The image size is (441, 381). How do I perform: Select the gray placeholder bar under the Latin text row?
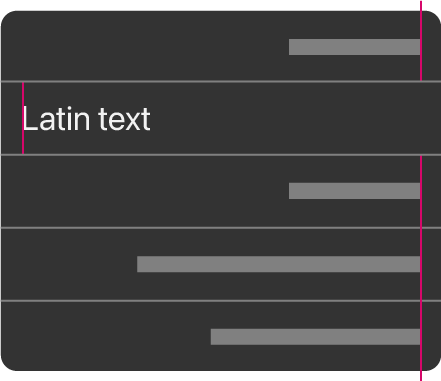354,191
